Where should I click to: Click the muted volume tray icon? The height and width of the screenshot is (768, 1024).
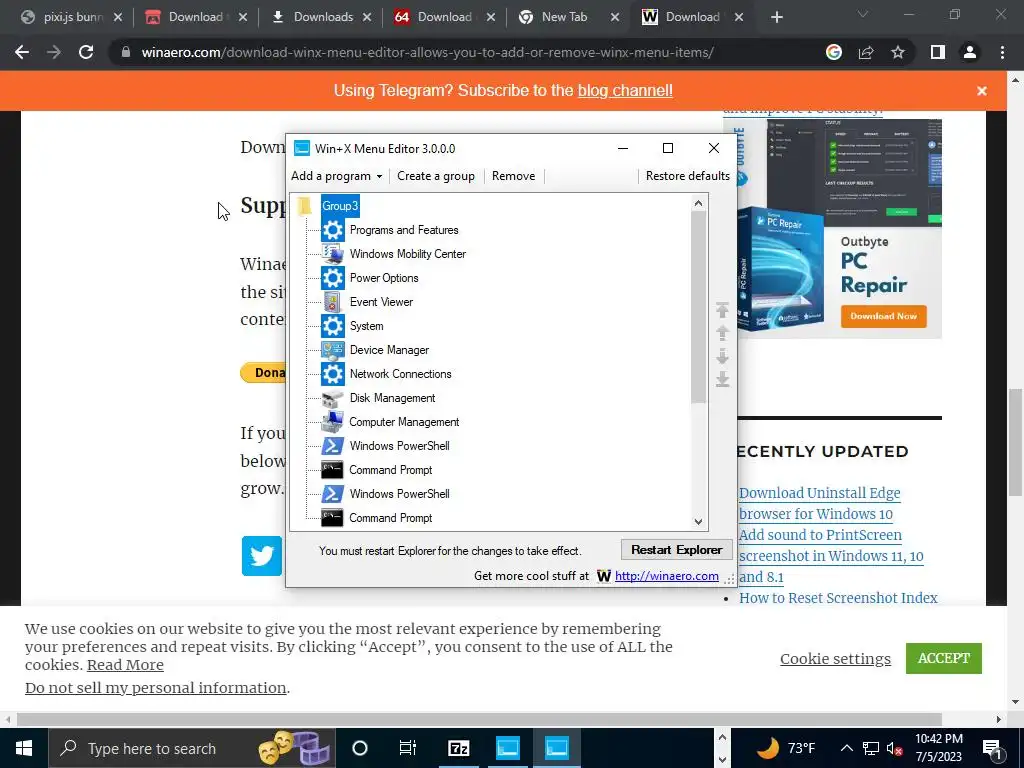tap(894, 748)
